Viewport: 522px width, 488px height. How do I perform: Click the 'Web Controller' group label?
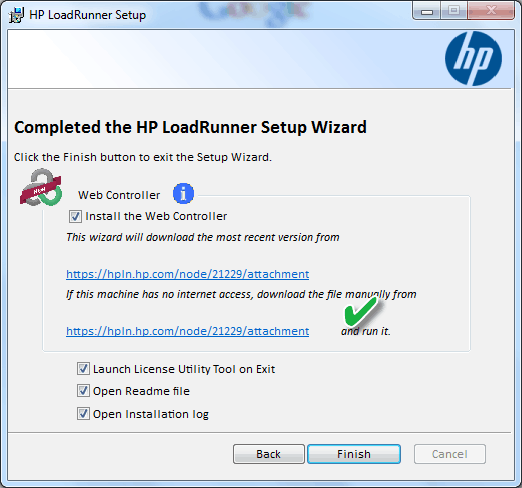tap(119, 195)
